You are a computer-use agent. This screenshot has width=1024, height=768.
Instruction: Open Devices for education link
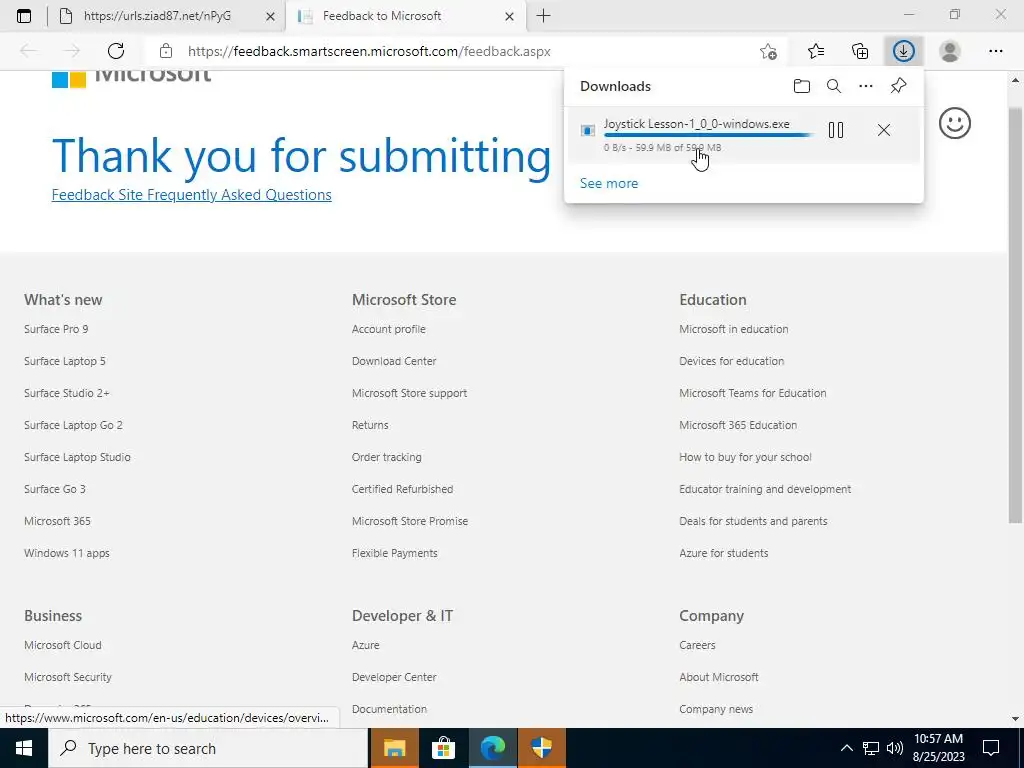(x=731, y=361)
